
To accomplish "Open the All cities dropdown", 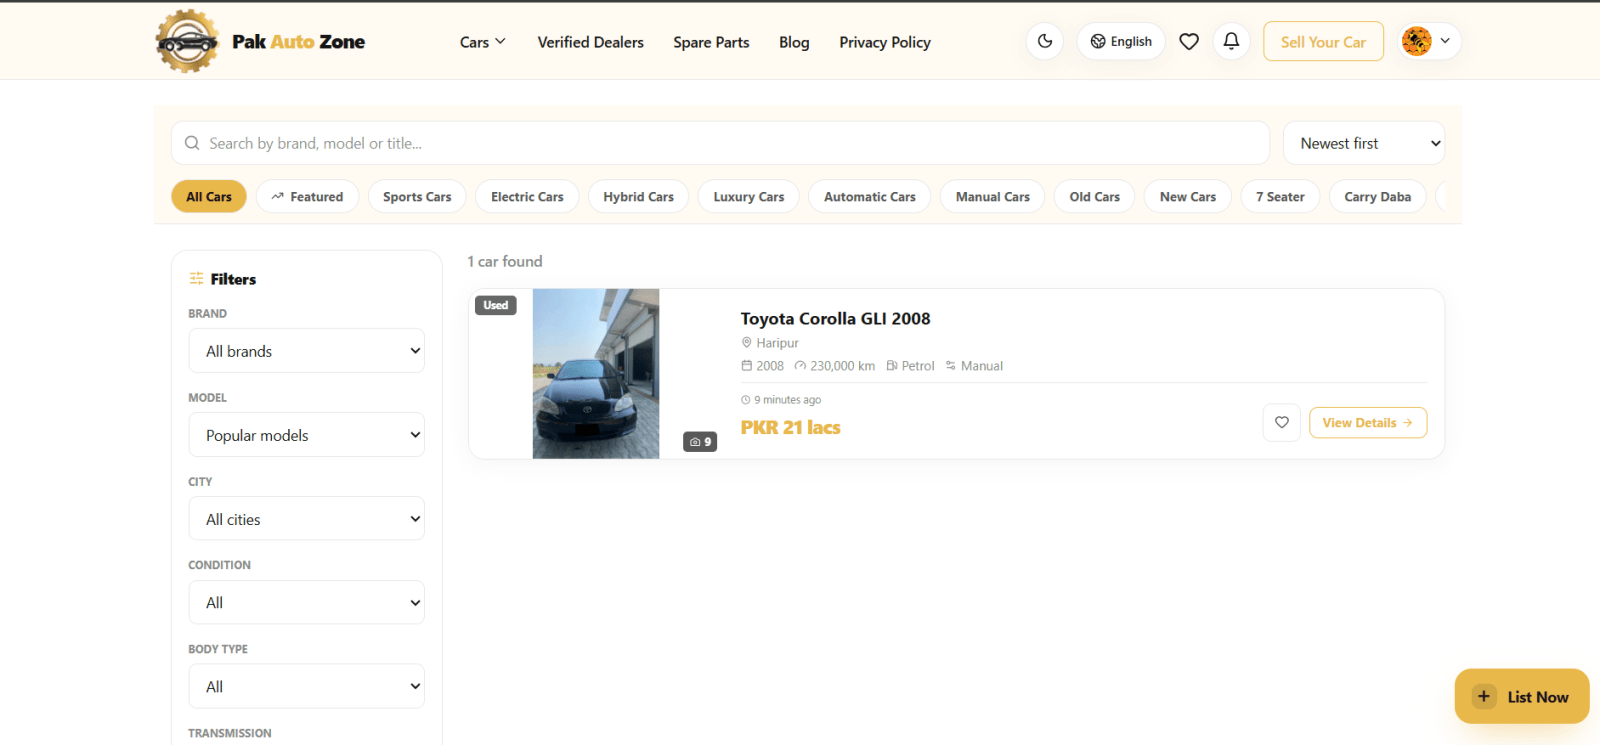I will point(307,519).
